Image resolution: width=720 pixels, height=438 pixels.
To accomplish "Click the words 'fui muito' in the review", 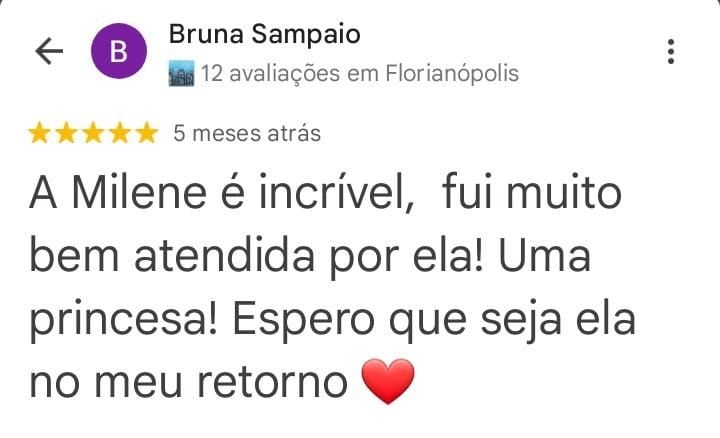I will (x=532, y=193).
